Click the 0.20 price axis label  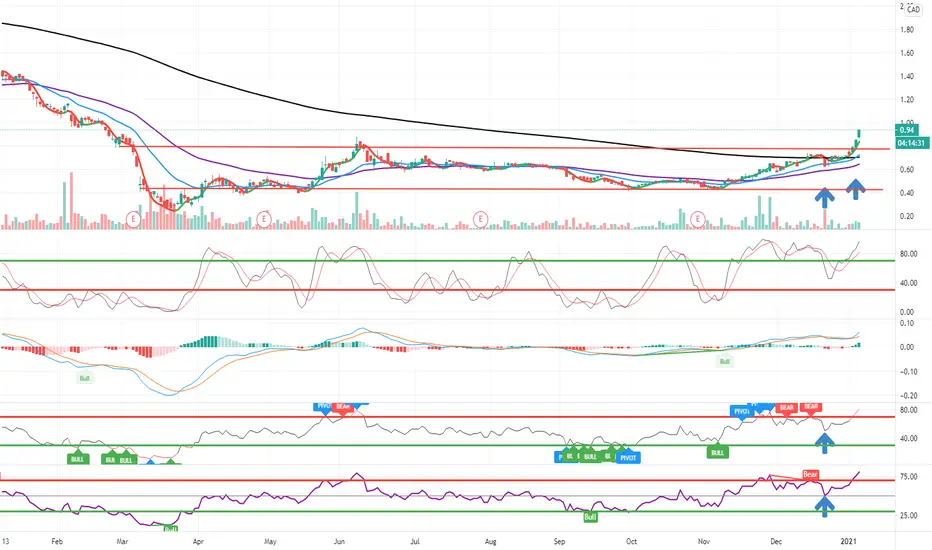pos(907,216)
